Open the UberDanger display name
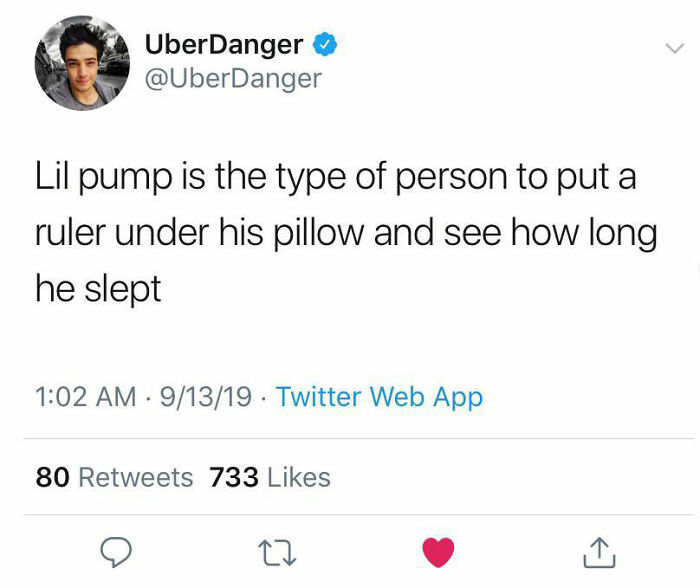The width and height of the screenshot is (700, 588). pos(224,44)
